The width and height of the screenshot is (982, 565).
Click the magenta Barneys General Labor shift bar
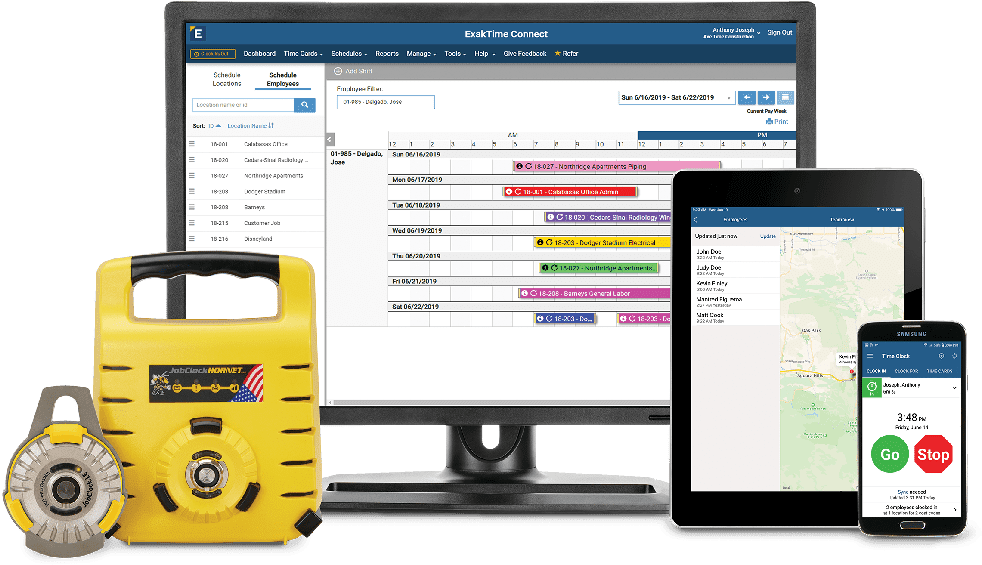coord(595,293)
